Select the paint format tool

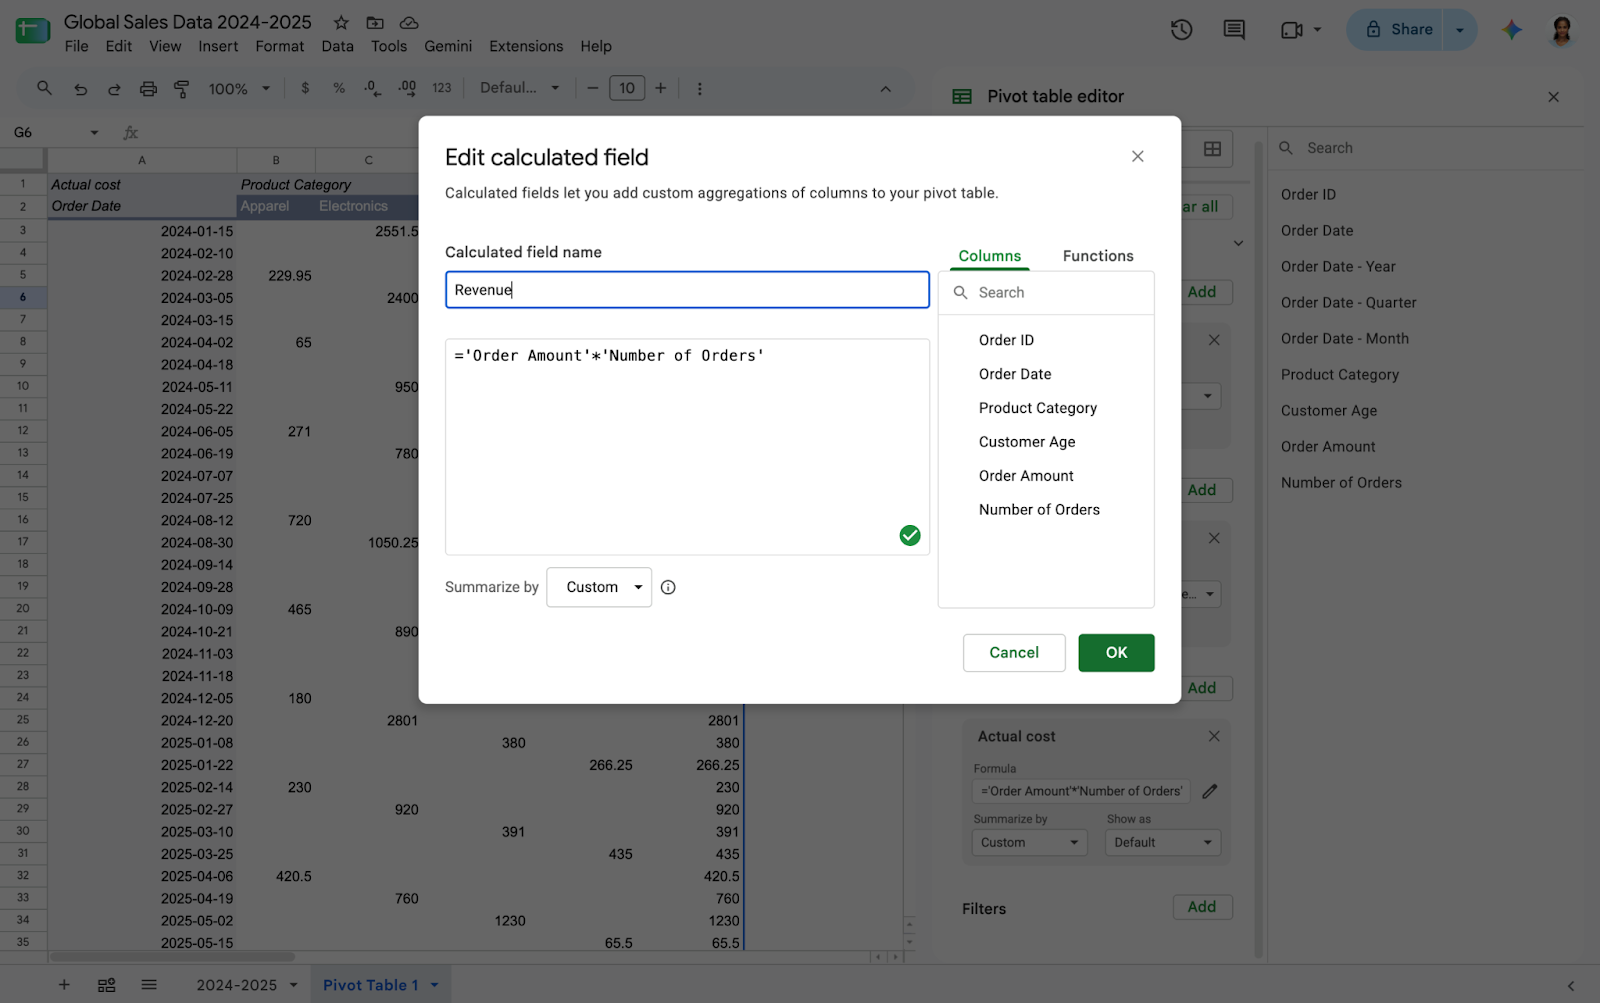[182, 89]
